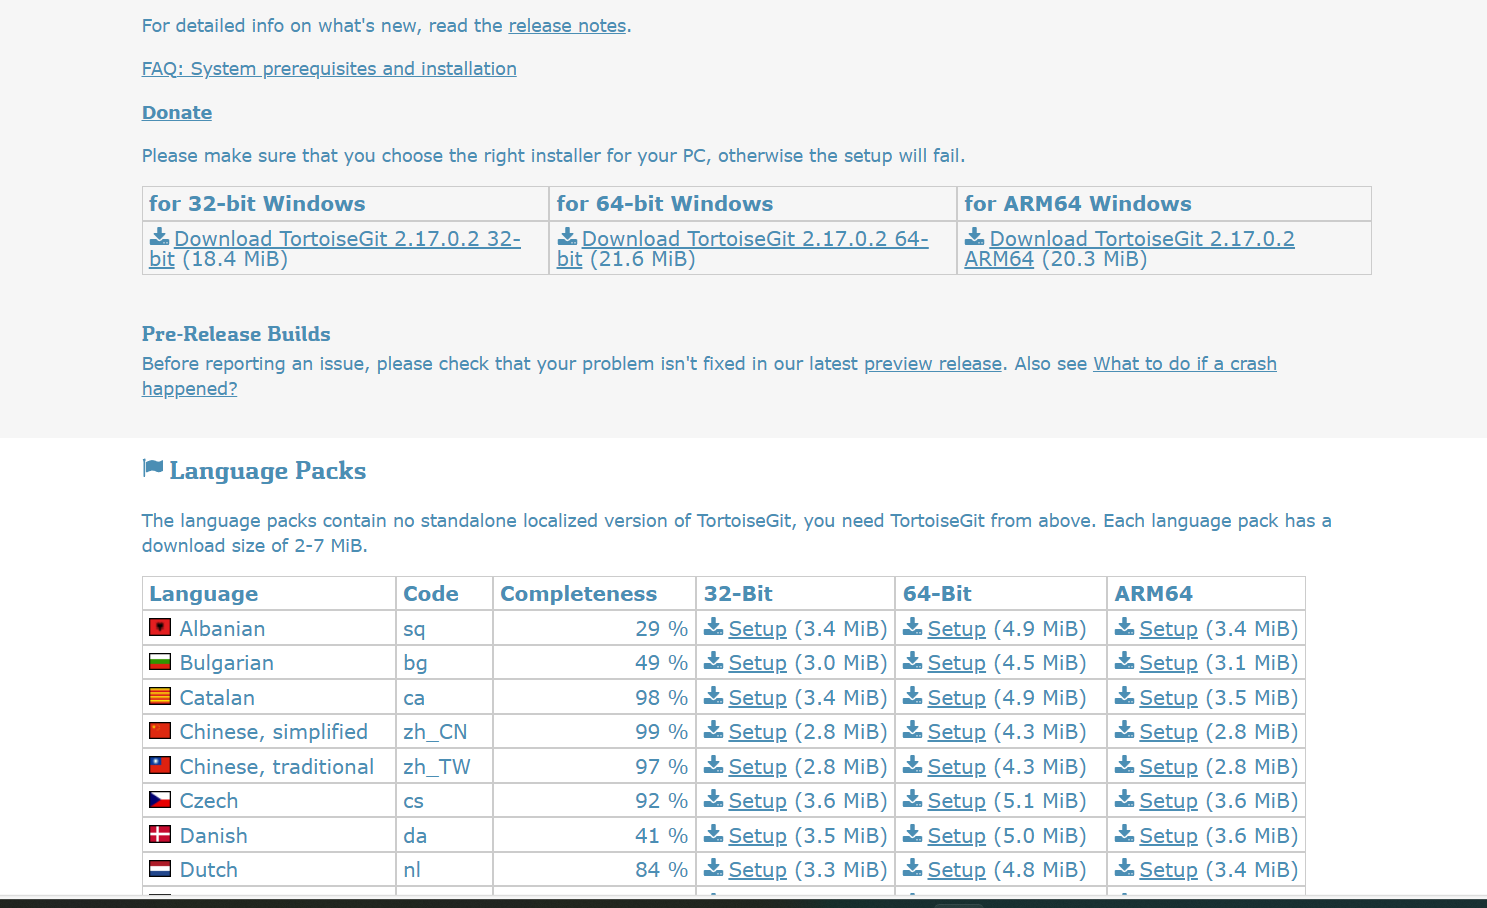
Task: Click download icon for Chinese traditional 64-Bit setup
Action: pos(913,765)
